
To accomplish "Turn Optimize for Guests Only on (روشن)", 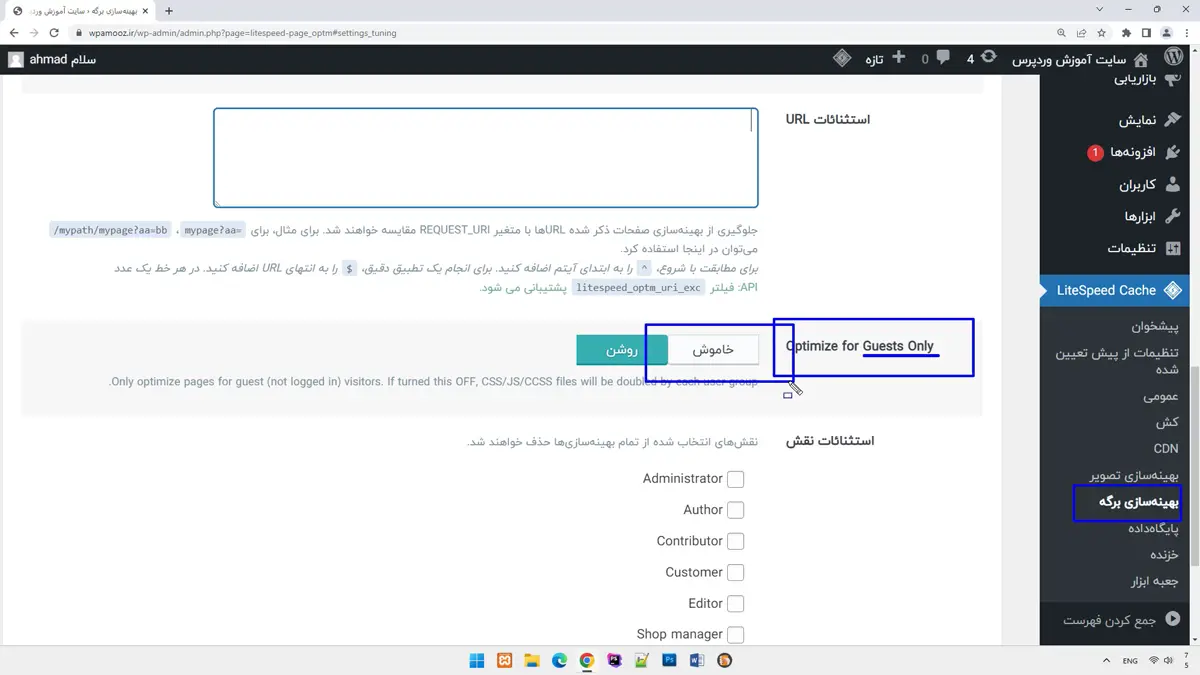I will tap(622, 350).
